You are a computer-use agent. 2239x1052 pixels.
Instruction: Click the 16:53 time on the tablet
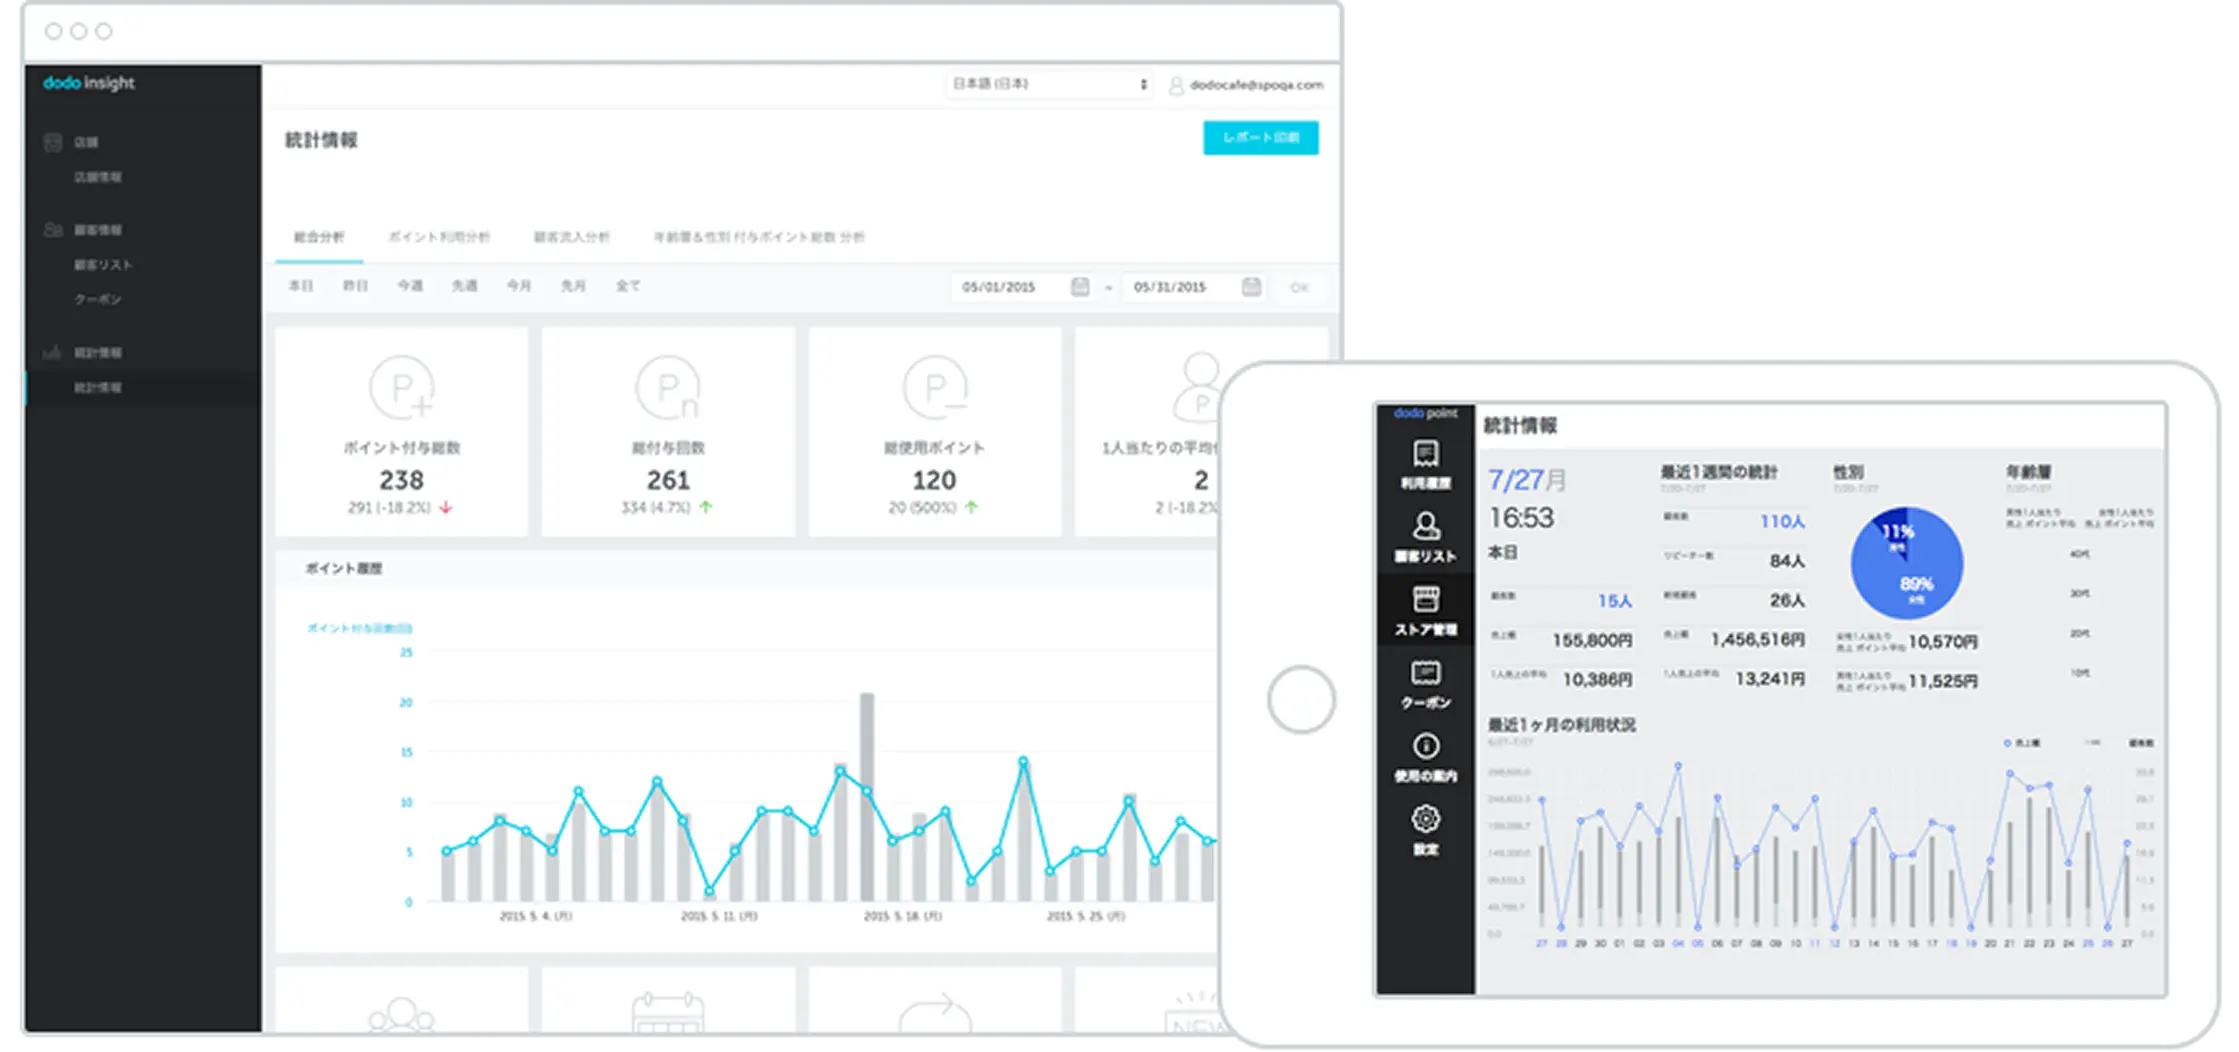pyautogui.click(x=1521, y=518)
